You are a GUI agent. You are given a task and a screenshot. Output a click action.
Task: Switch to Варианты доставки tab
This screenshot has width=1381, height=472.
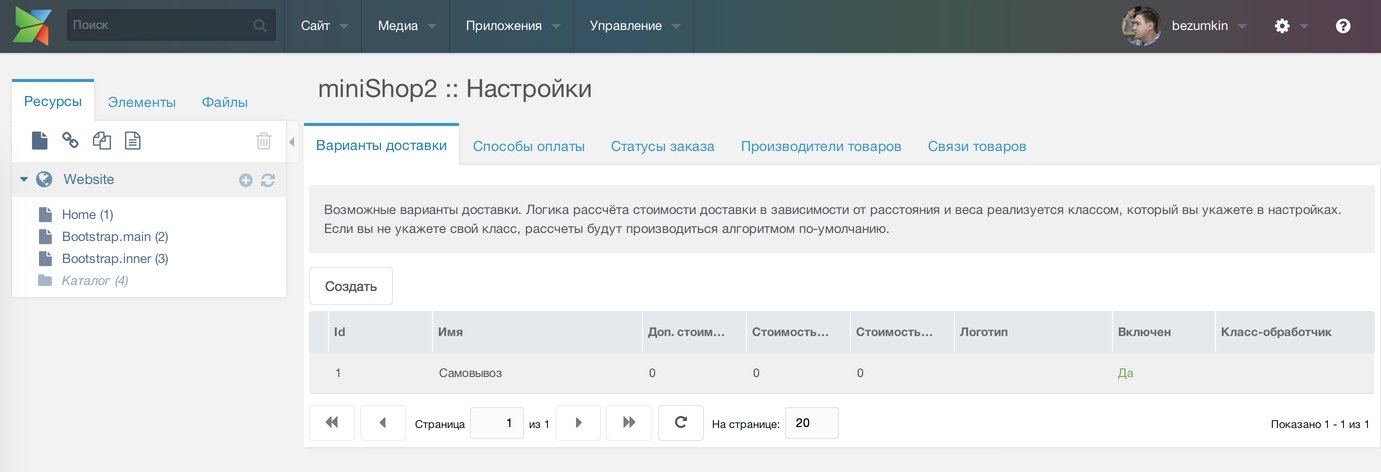coord(381,145)
